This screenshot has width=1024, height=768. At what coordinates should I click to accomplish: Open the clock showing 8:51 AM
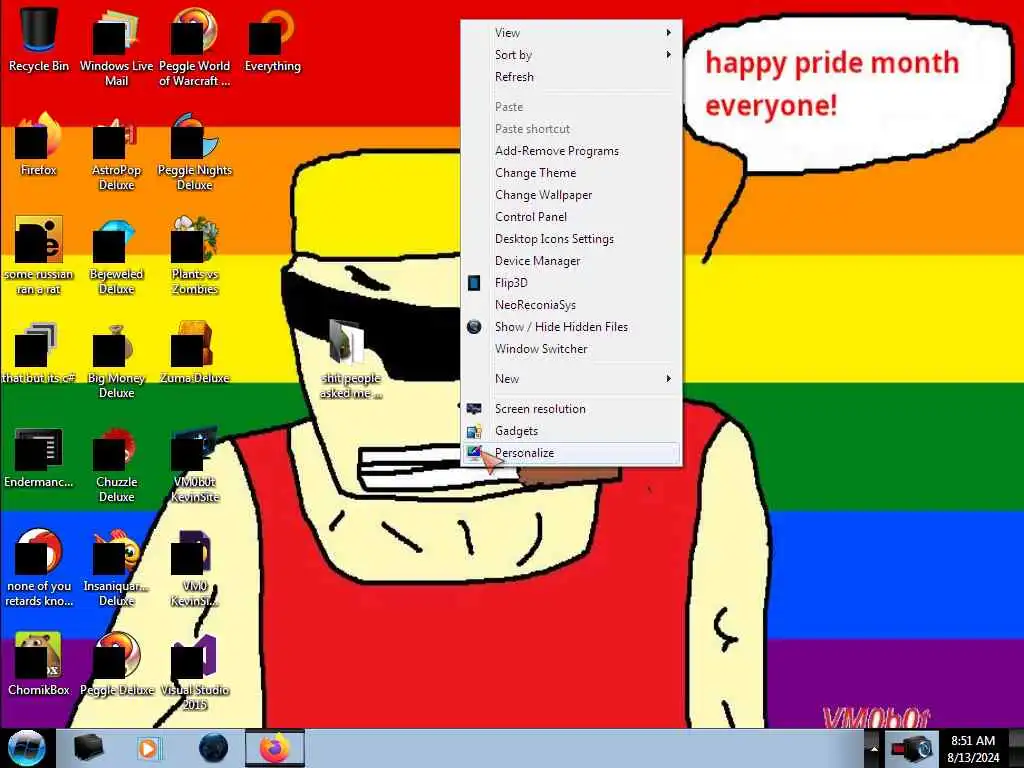click(x=973, y=749)
